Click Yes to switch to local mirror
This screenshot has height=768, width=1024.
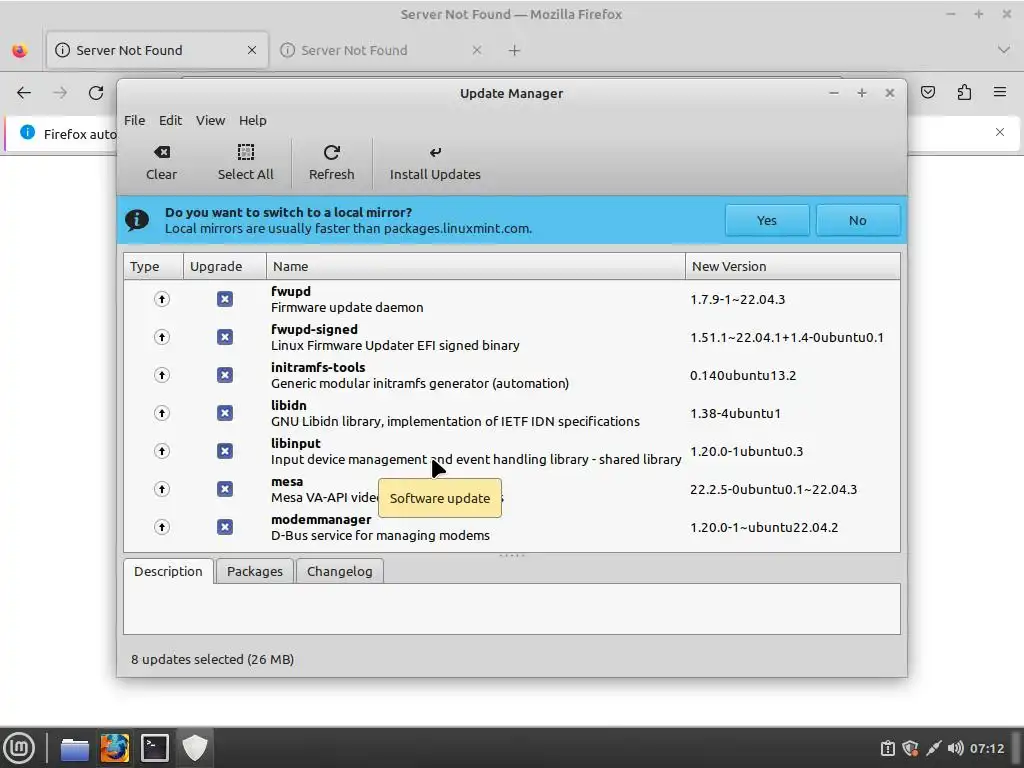[x=767, y=220]
